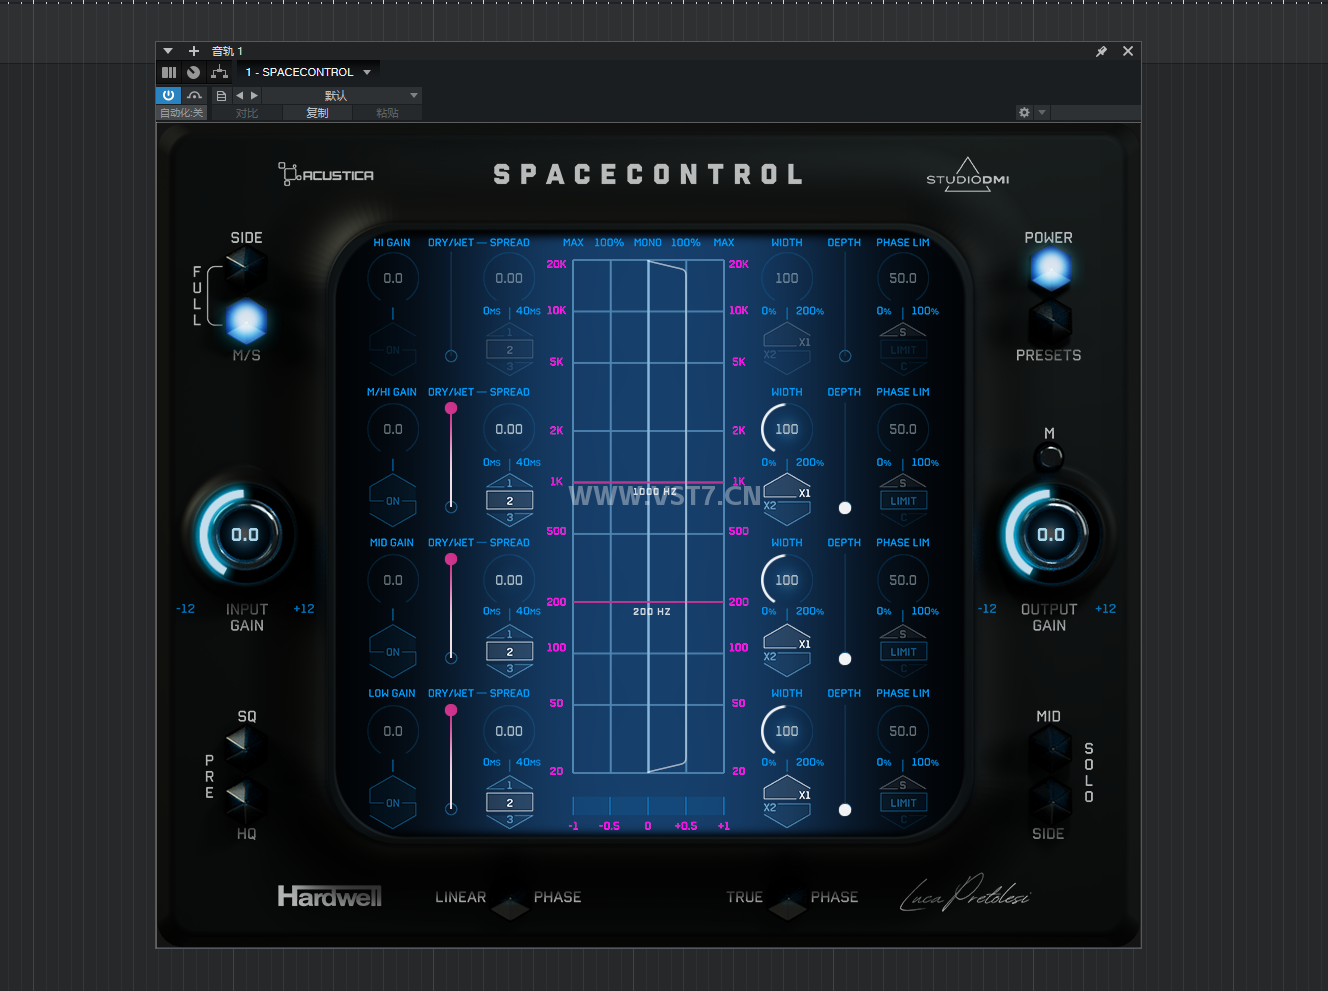Click the LOW band dry/wet slider handle
This screenshot has width=1328, height=991.
(451, 710)
